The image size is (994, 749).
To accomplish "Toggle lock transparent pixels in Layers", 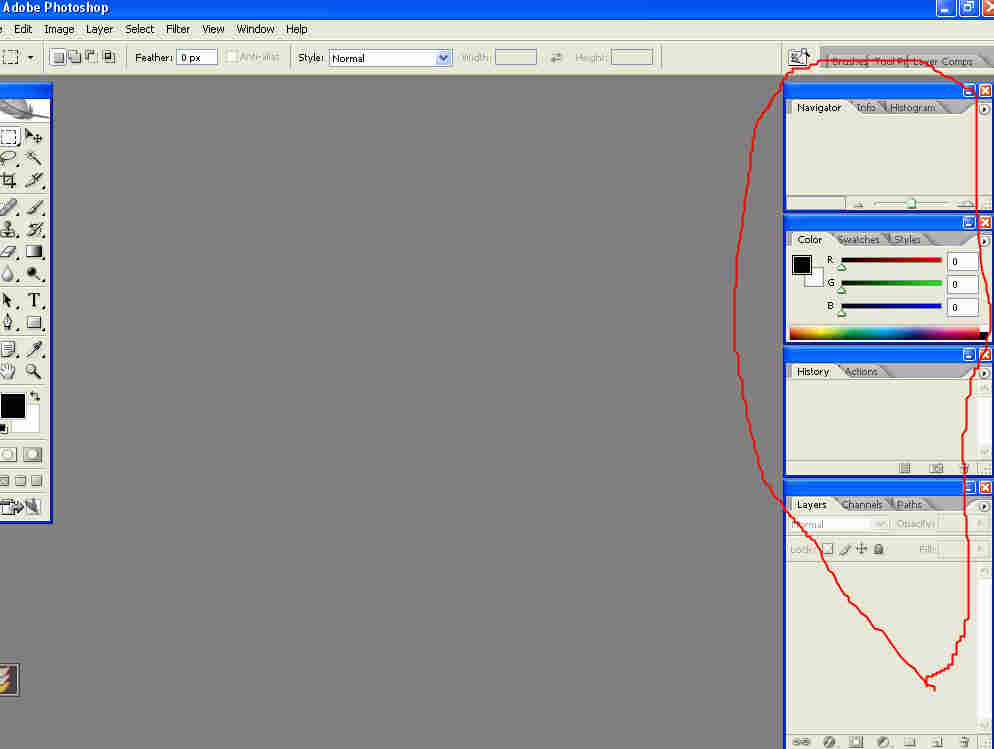I will [828, 549].
